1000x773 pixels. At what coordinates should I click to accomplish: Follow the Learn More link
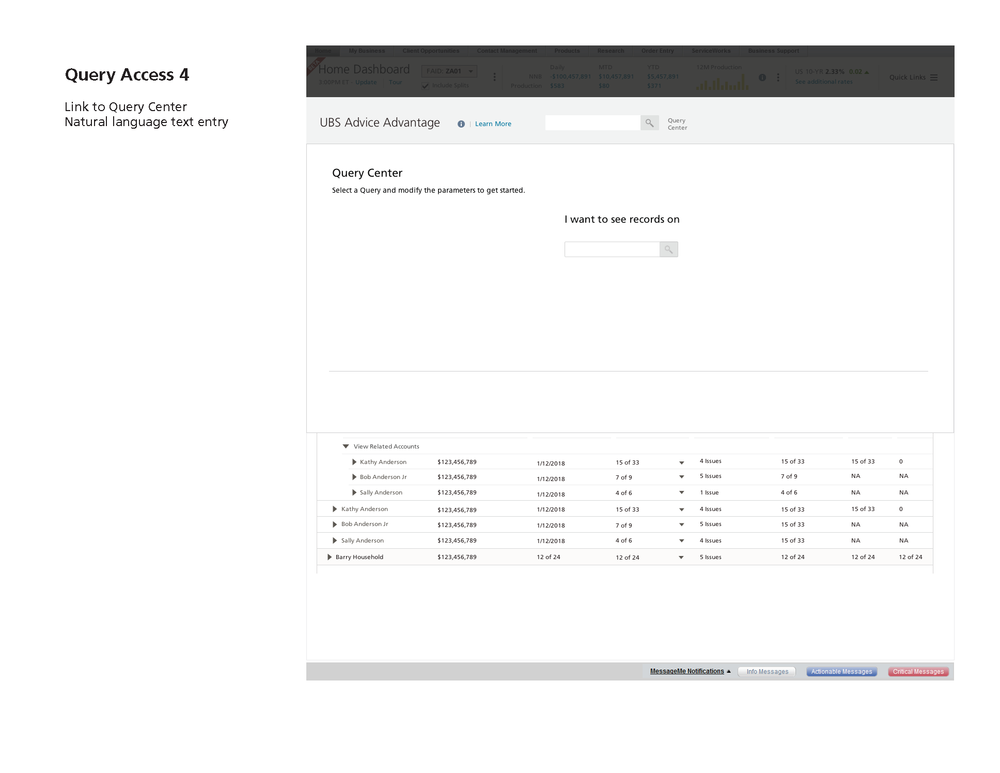coord(493,124)
